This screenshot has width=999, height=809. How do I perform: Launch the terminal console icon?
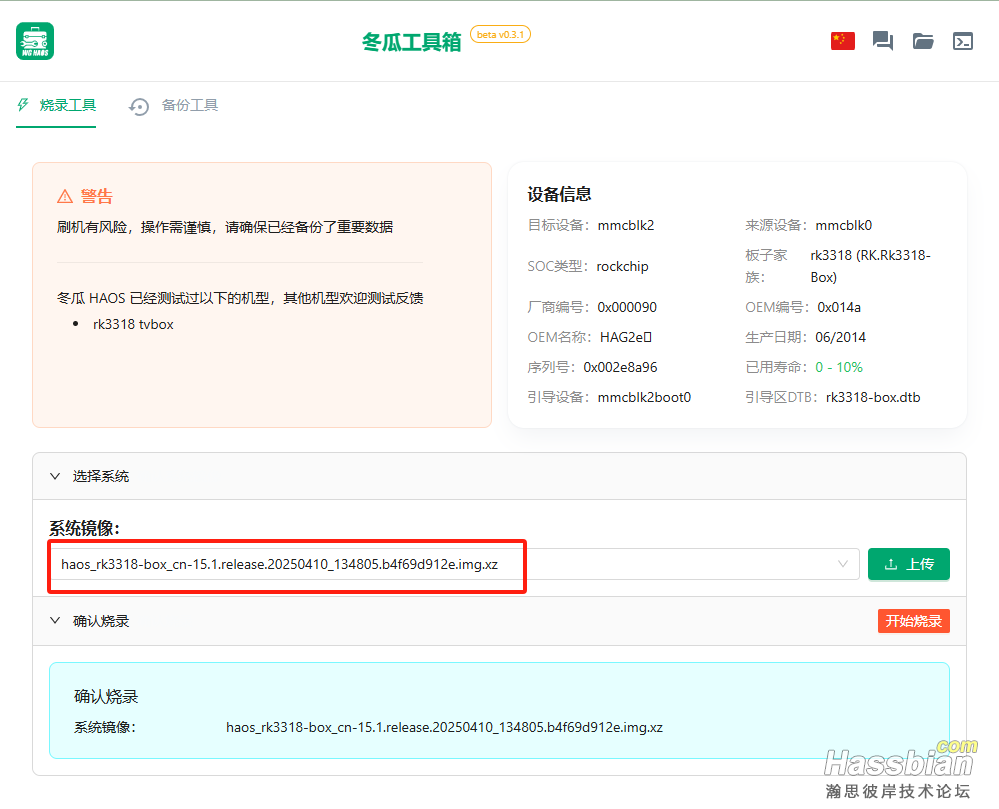(963, 41)
